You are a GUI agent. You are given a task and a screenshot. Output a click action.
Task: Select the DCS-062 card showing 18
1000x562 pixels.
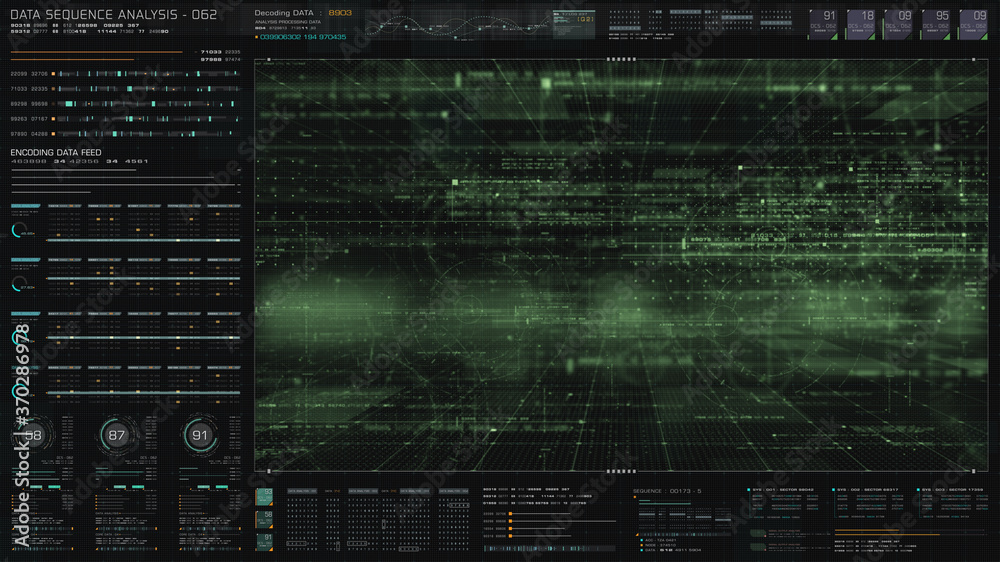(x=860, y=24)
